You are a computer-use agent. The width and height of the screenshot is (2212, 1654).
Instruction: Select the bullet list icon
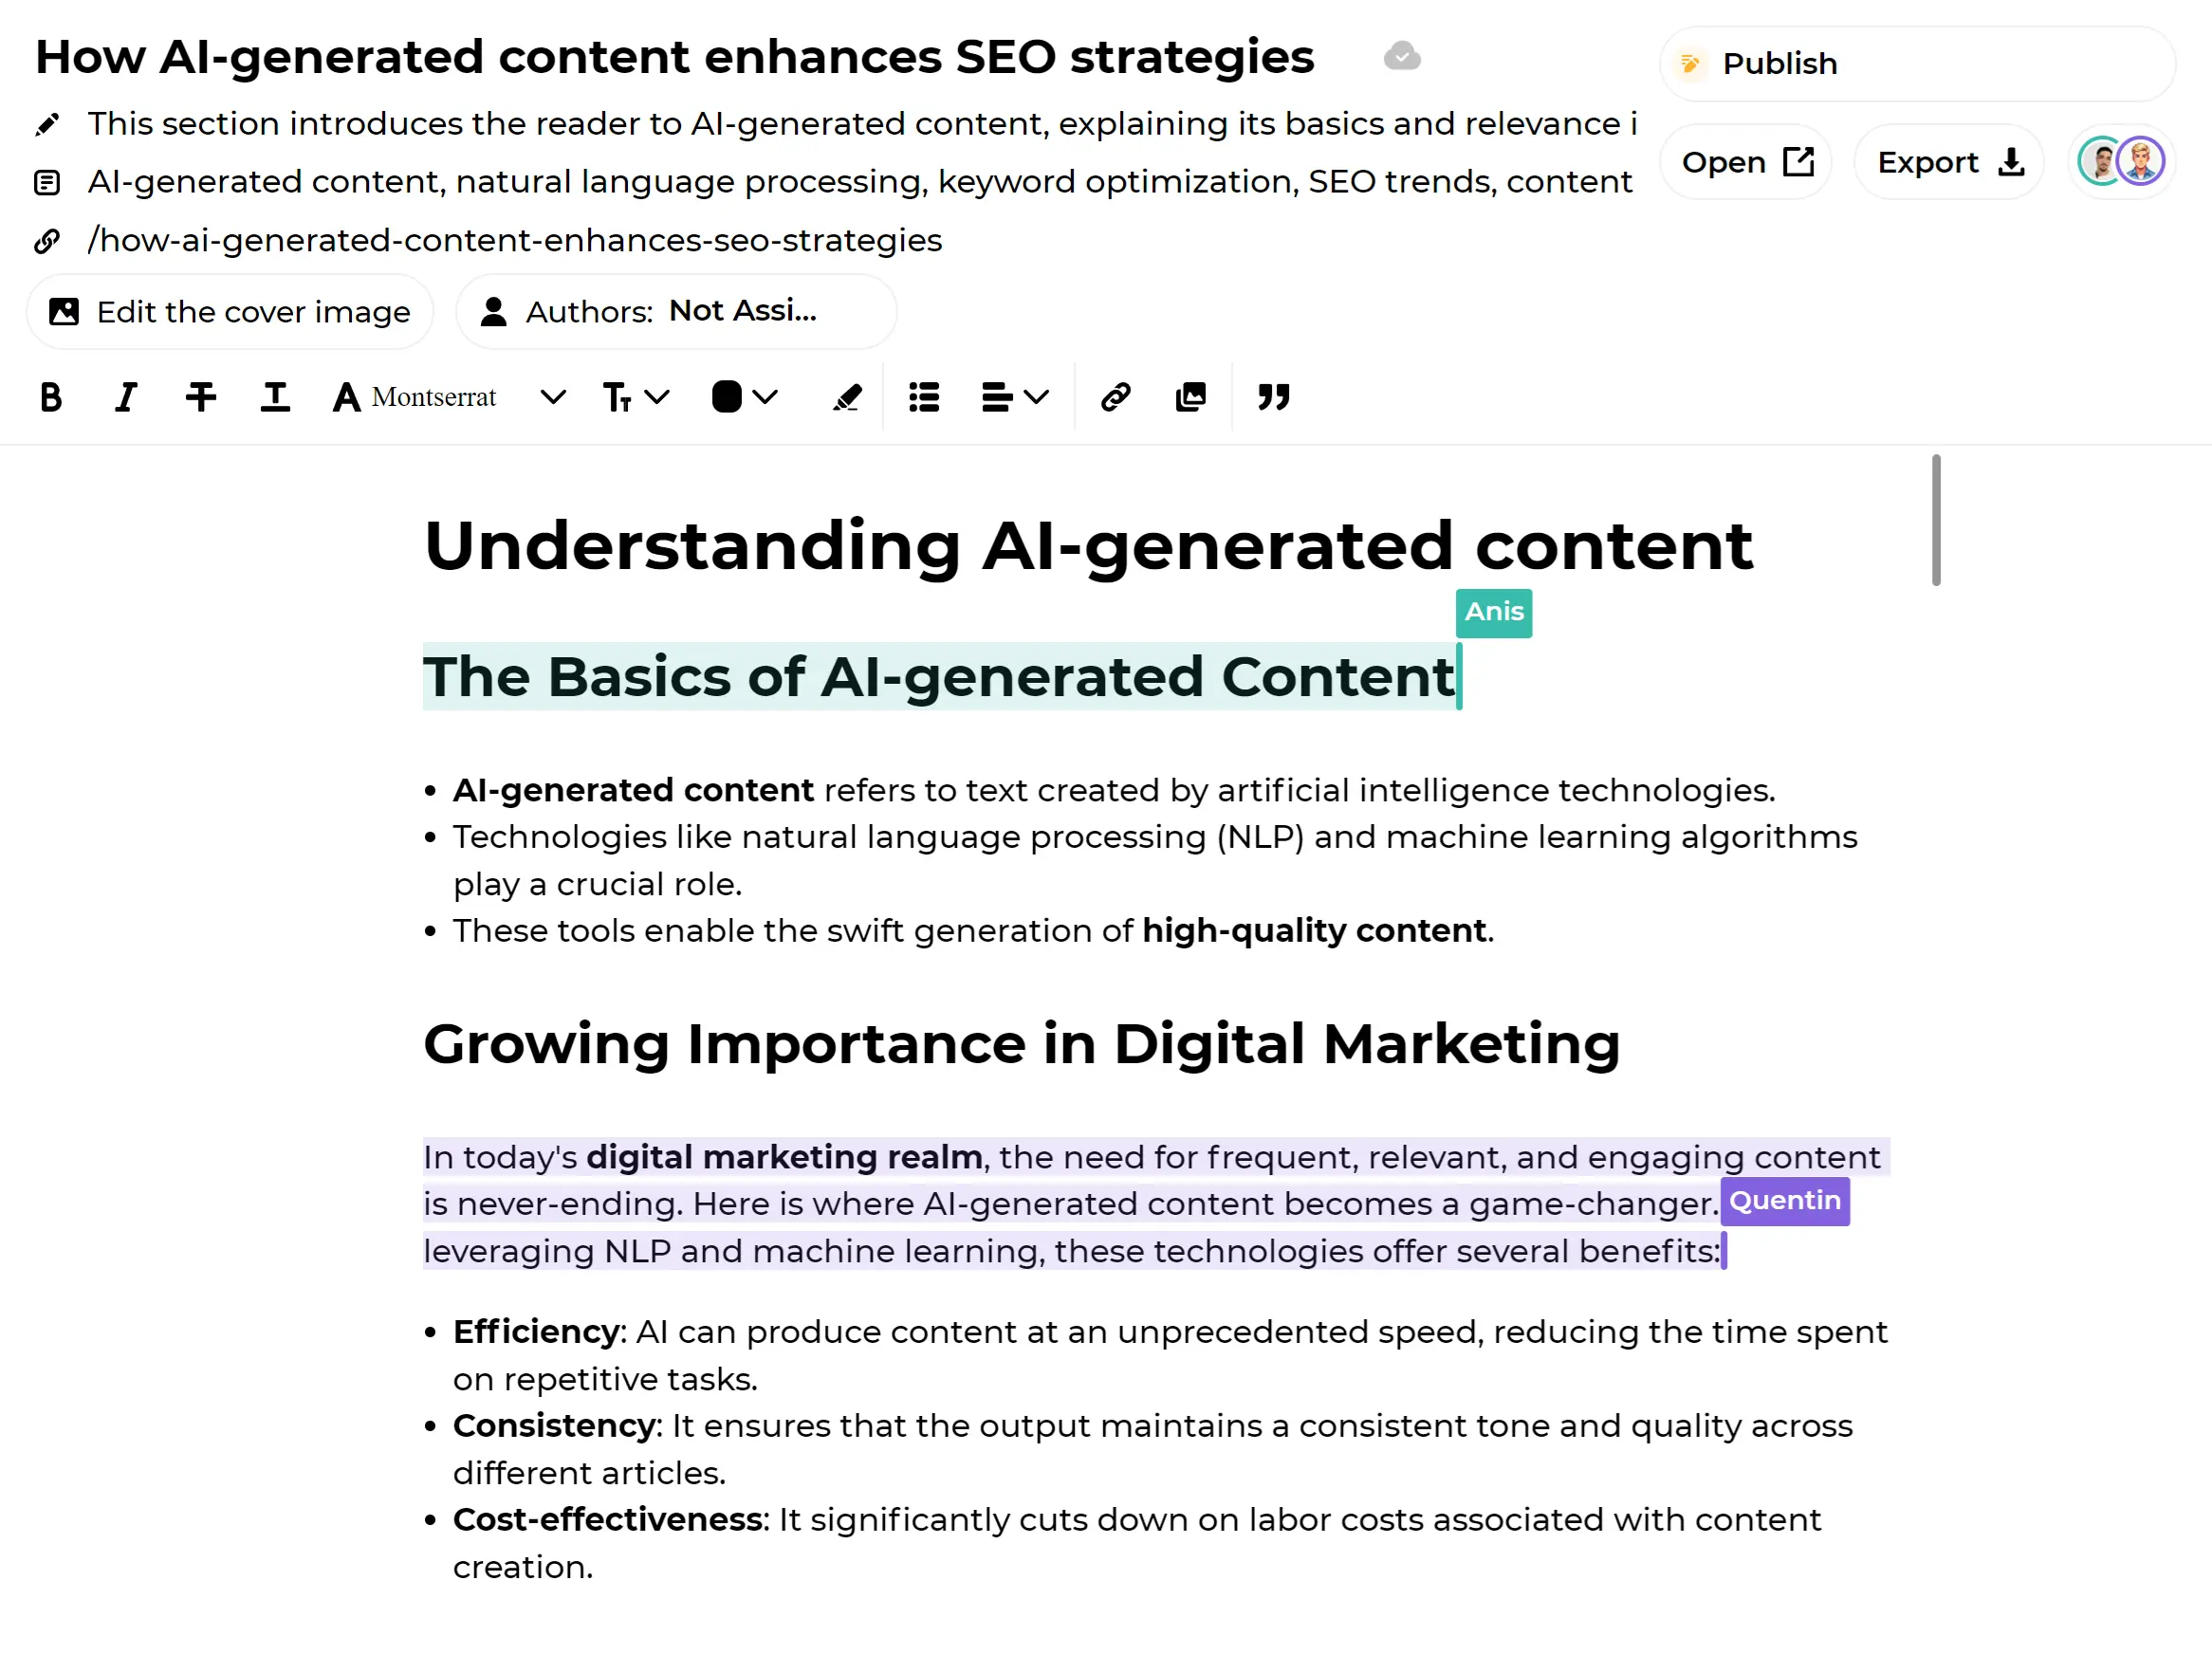pyautogui.click(x=923, y=398)
